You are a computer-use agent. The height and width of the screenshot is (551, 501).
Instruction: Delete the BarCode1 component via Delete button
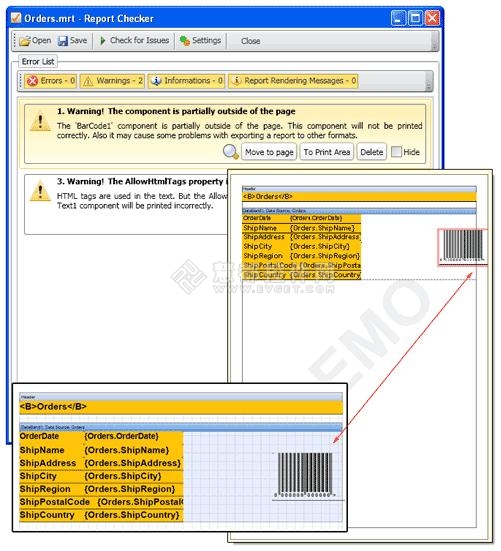click(372, 152)
